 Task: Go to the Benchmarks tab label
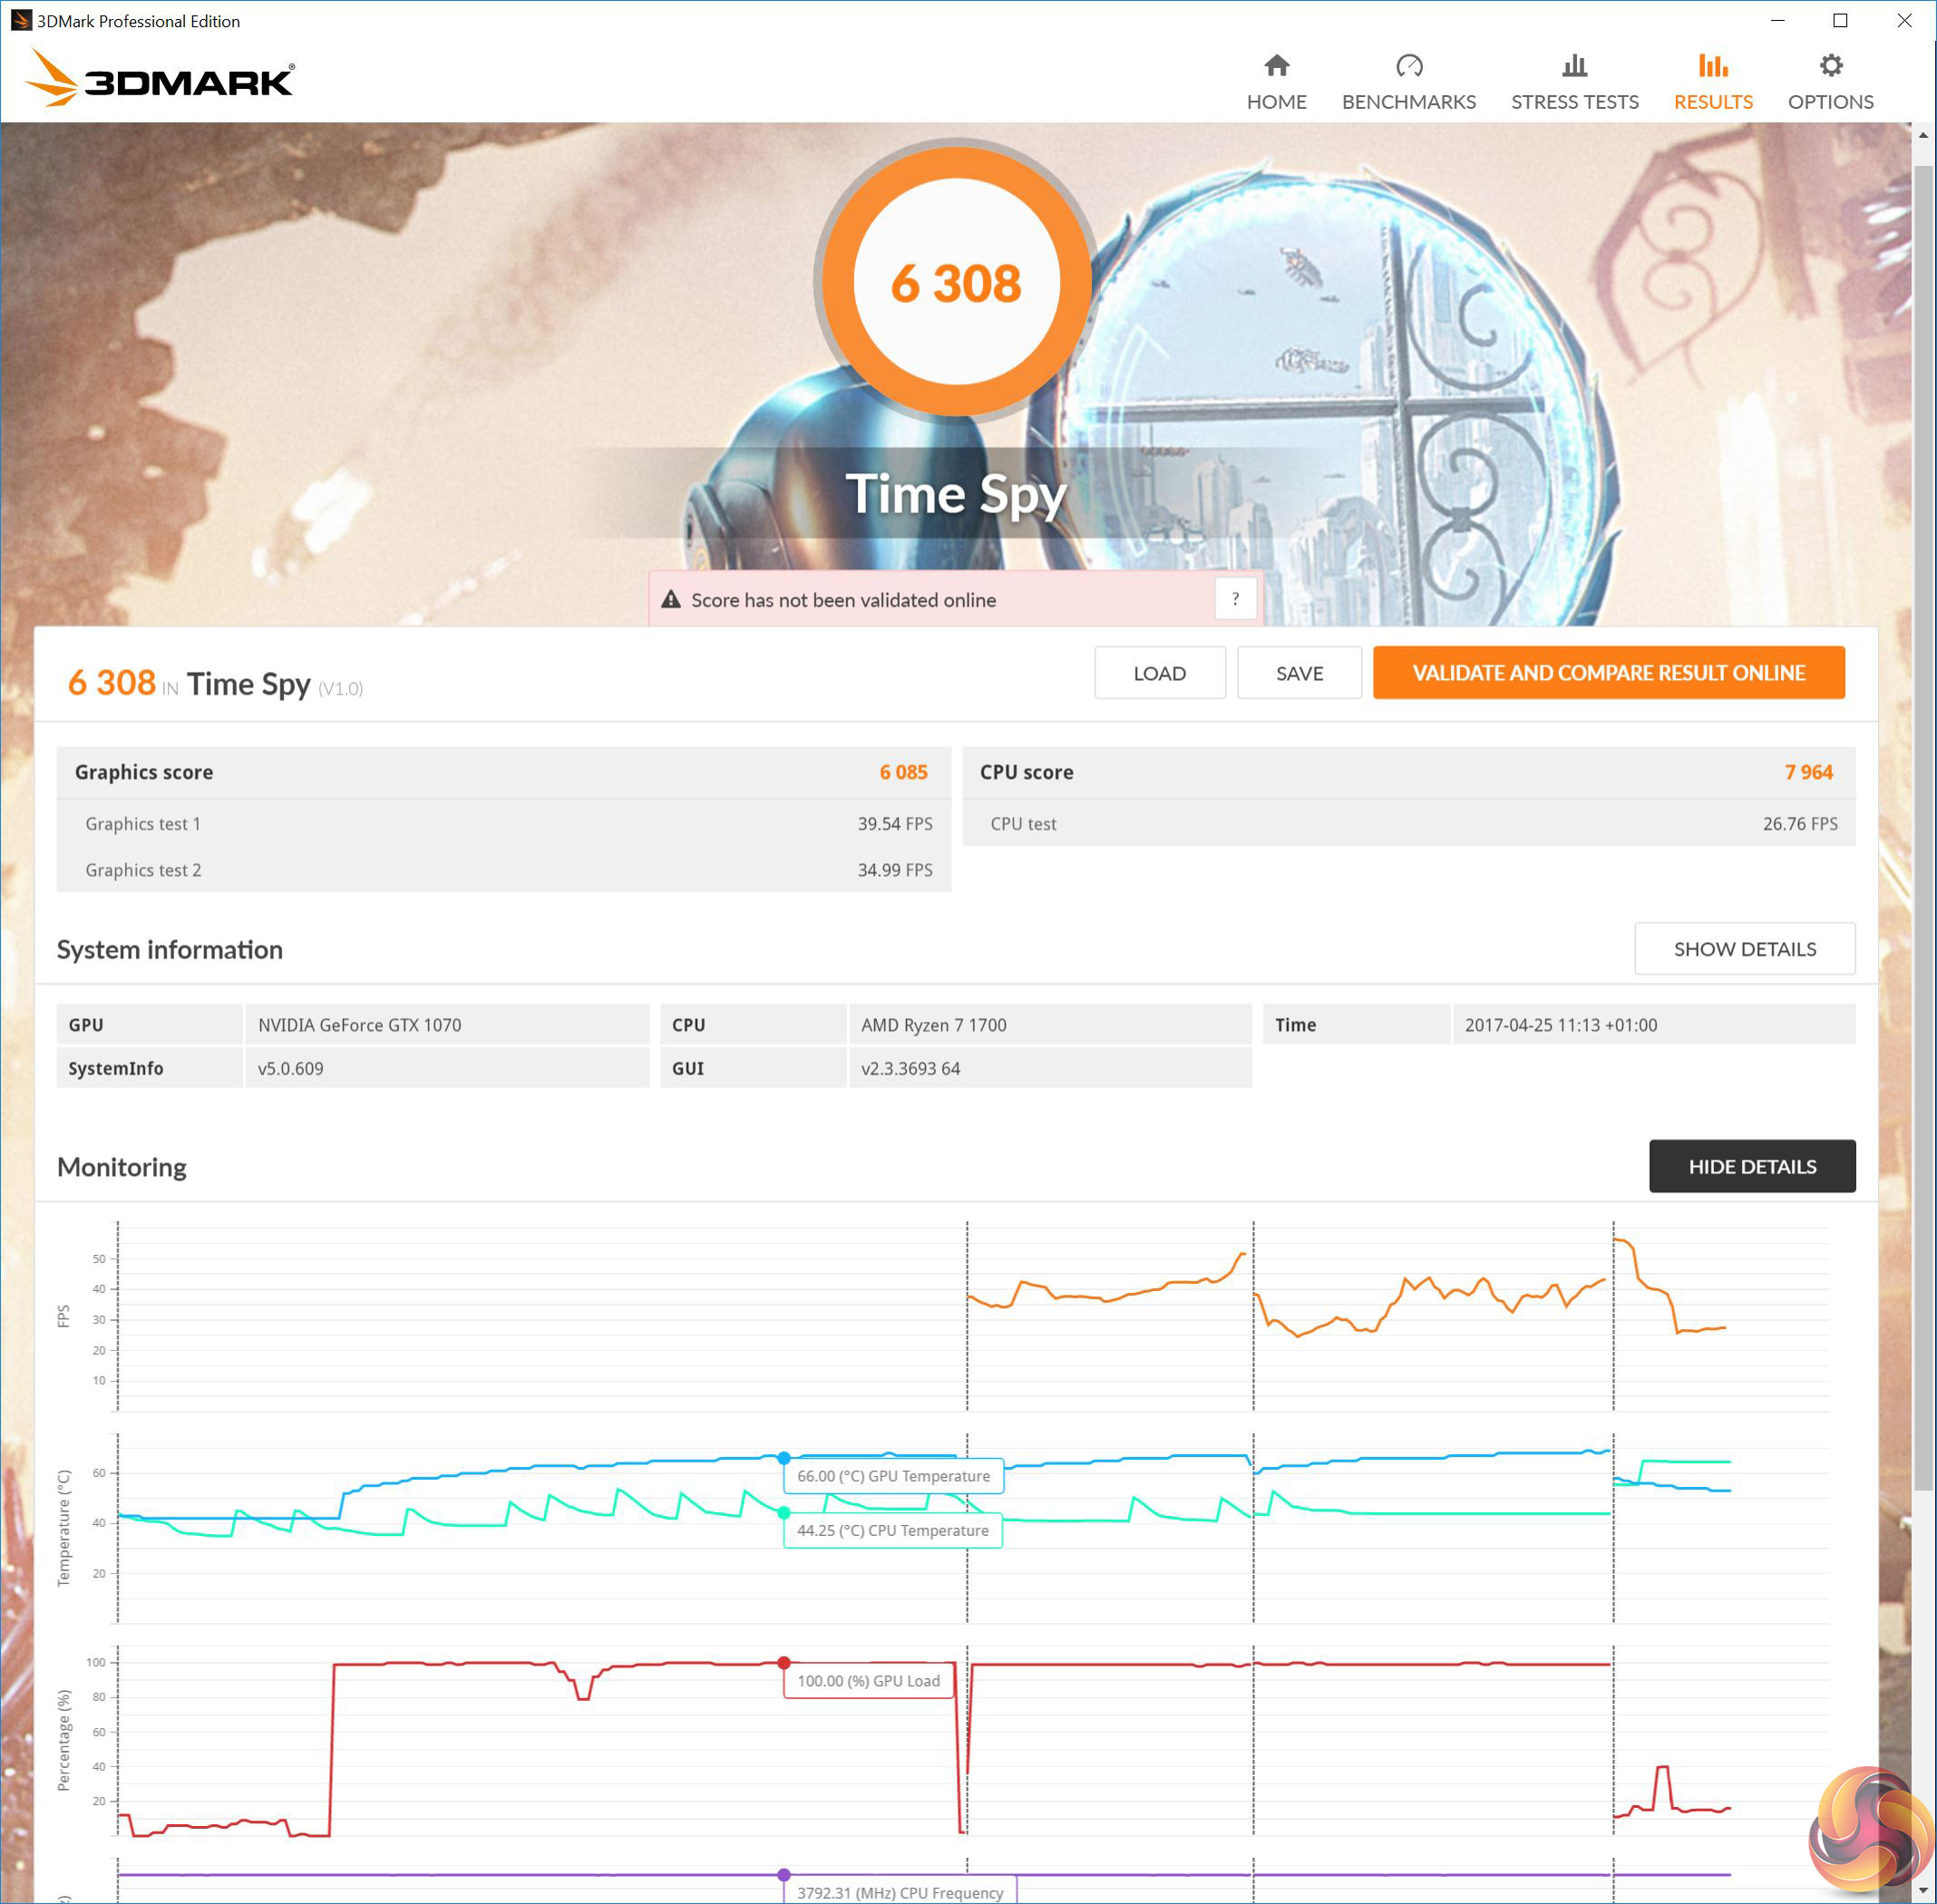click(1408, 102)
